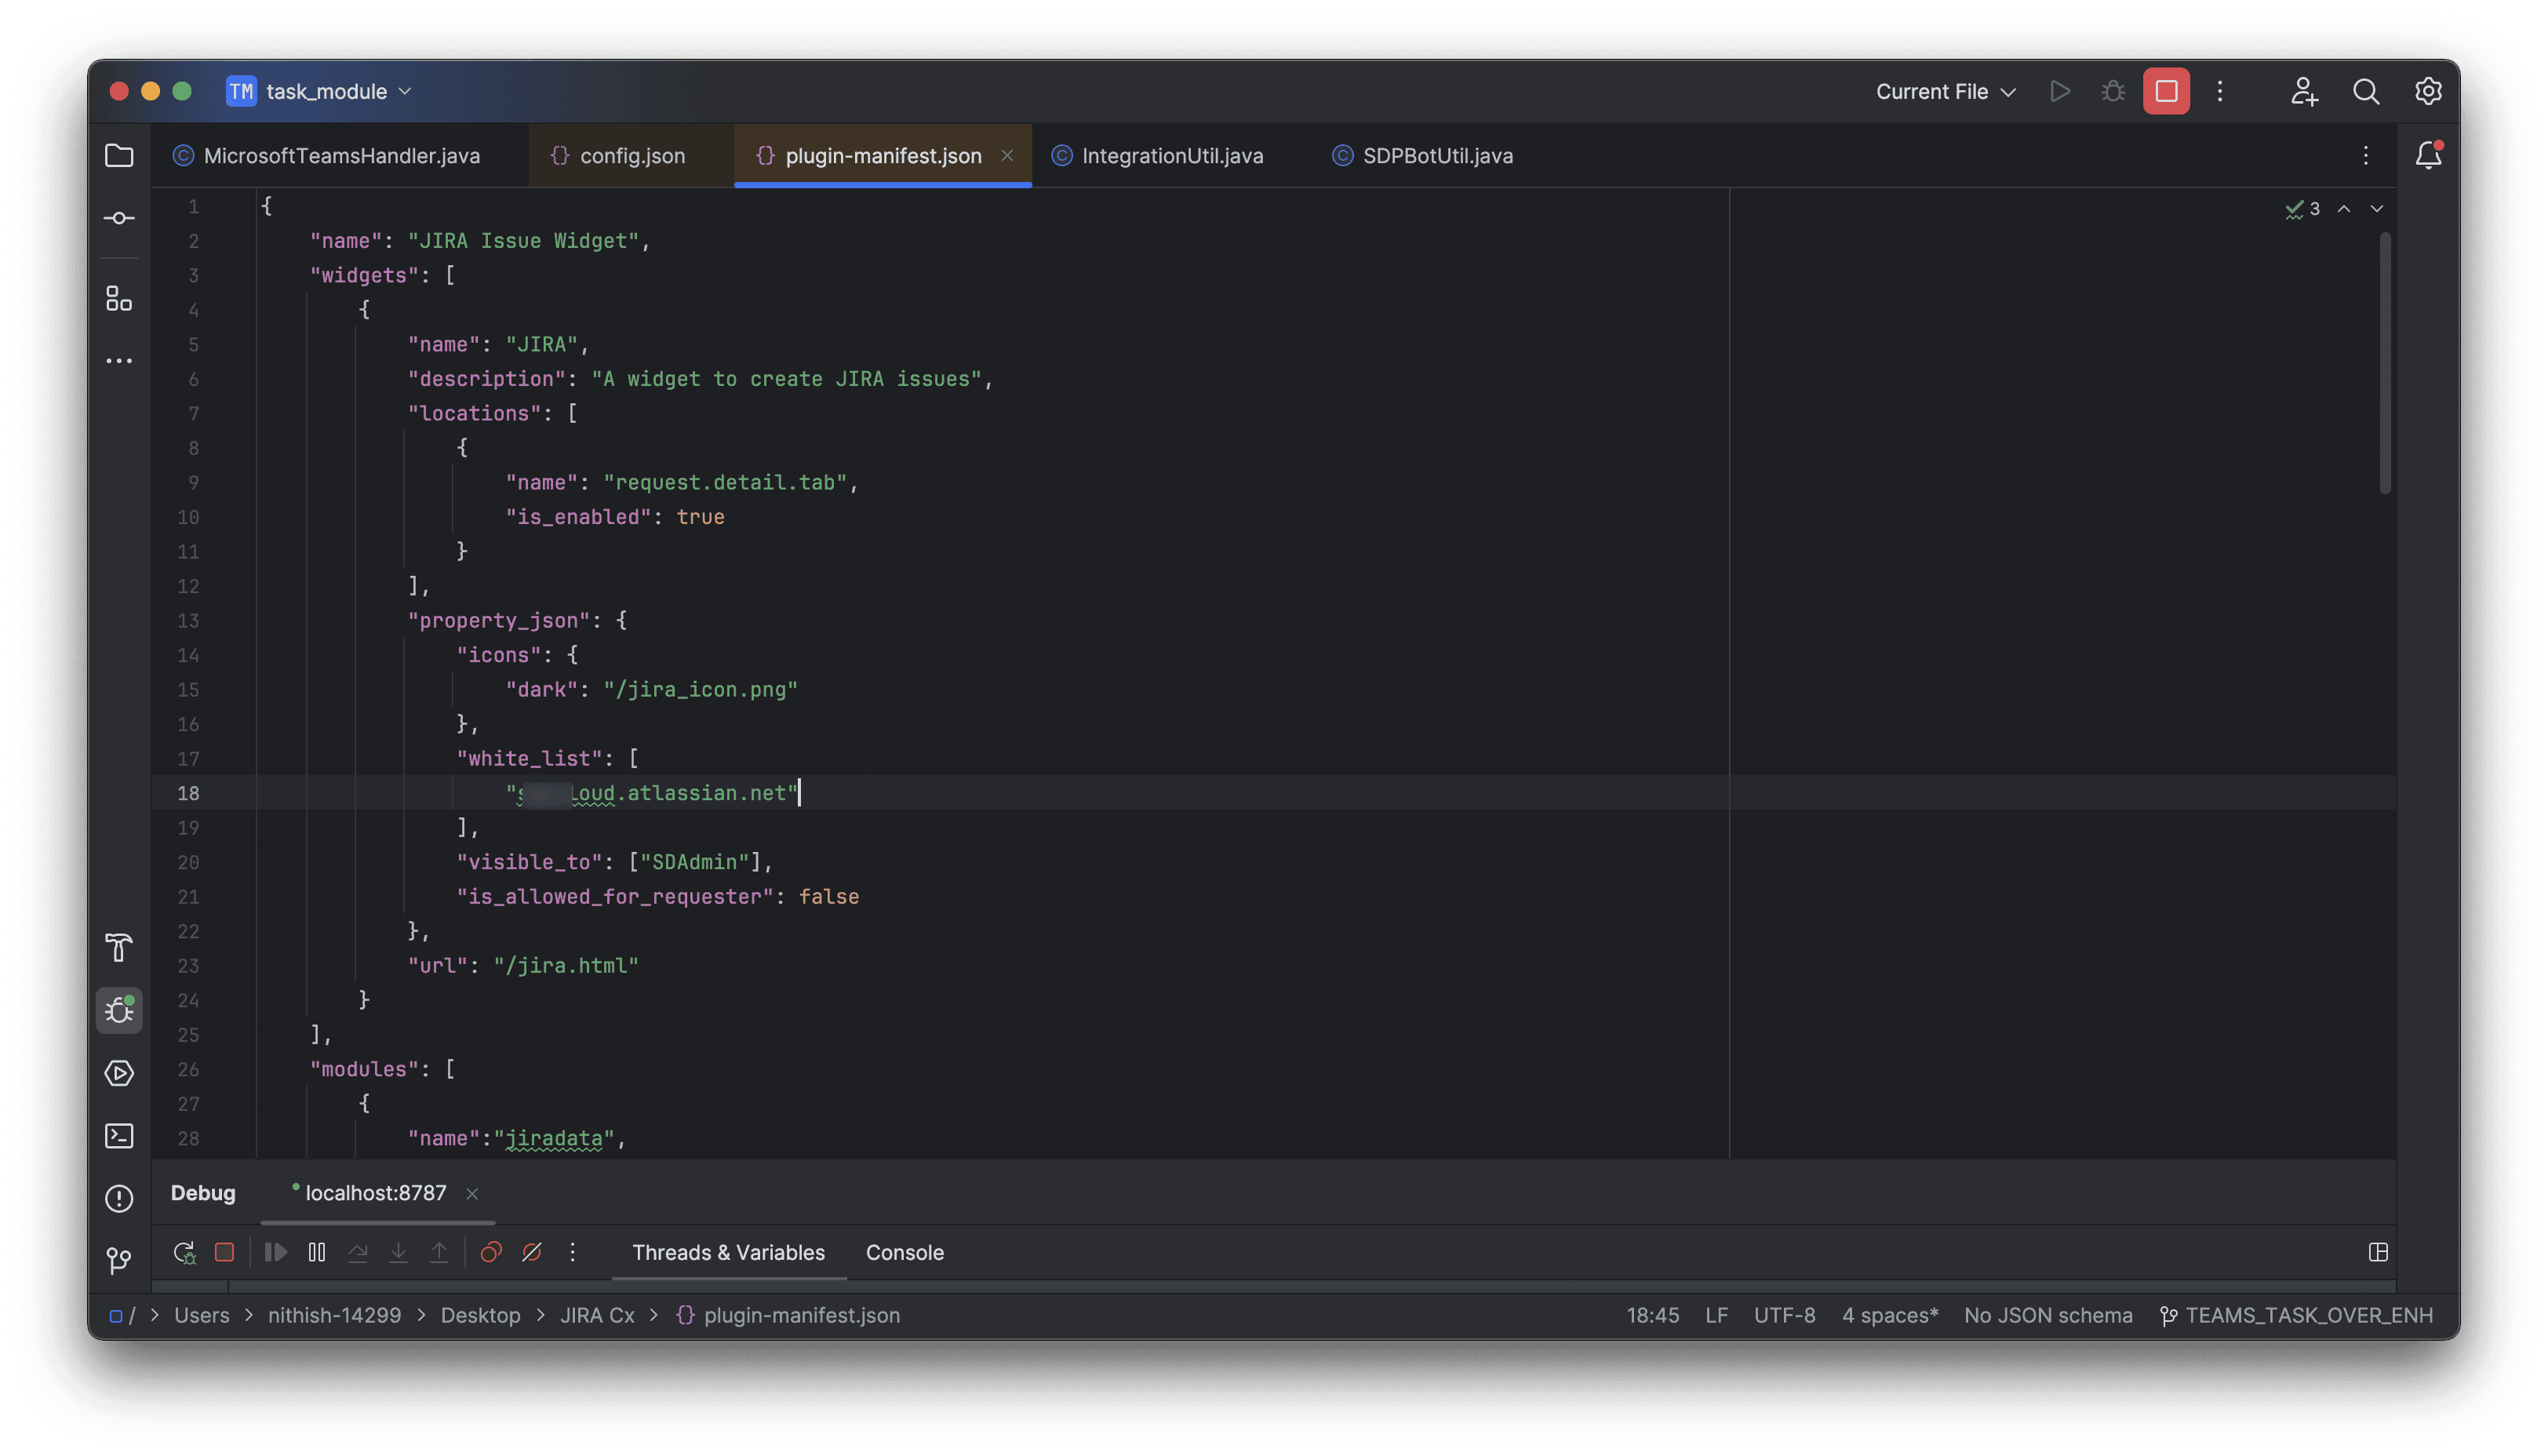This screenshot has width=2548, height=1456.
Task: Click TEAMS_TASK_OVER_ENH git branch widget
Action: tap(2296, 1315)
